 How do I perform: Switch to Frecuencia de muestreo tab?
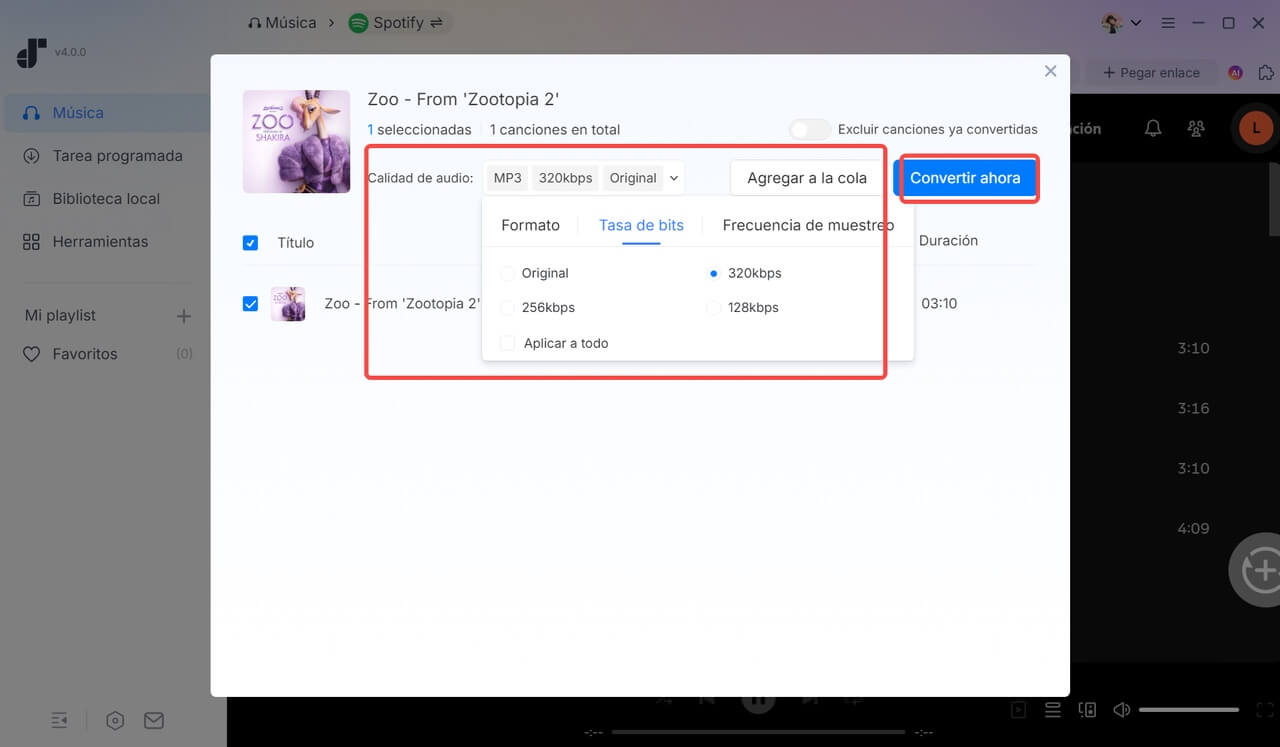tap(807, 225)
